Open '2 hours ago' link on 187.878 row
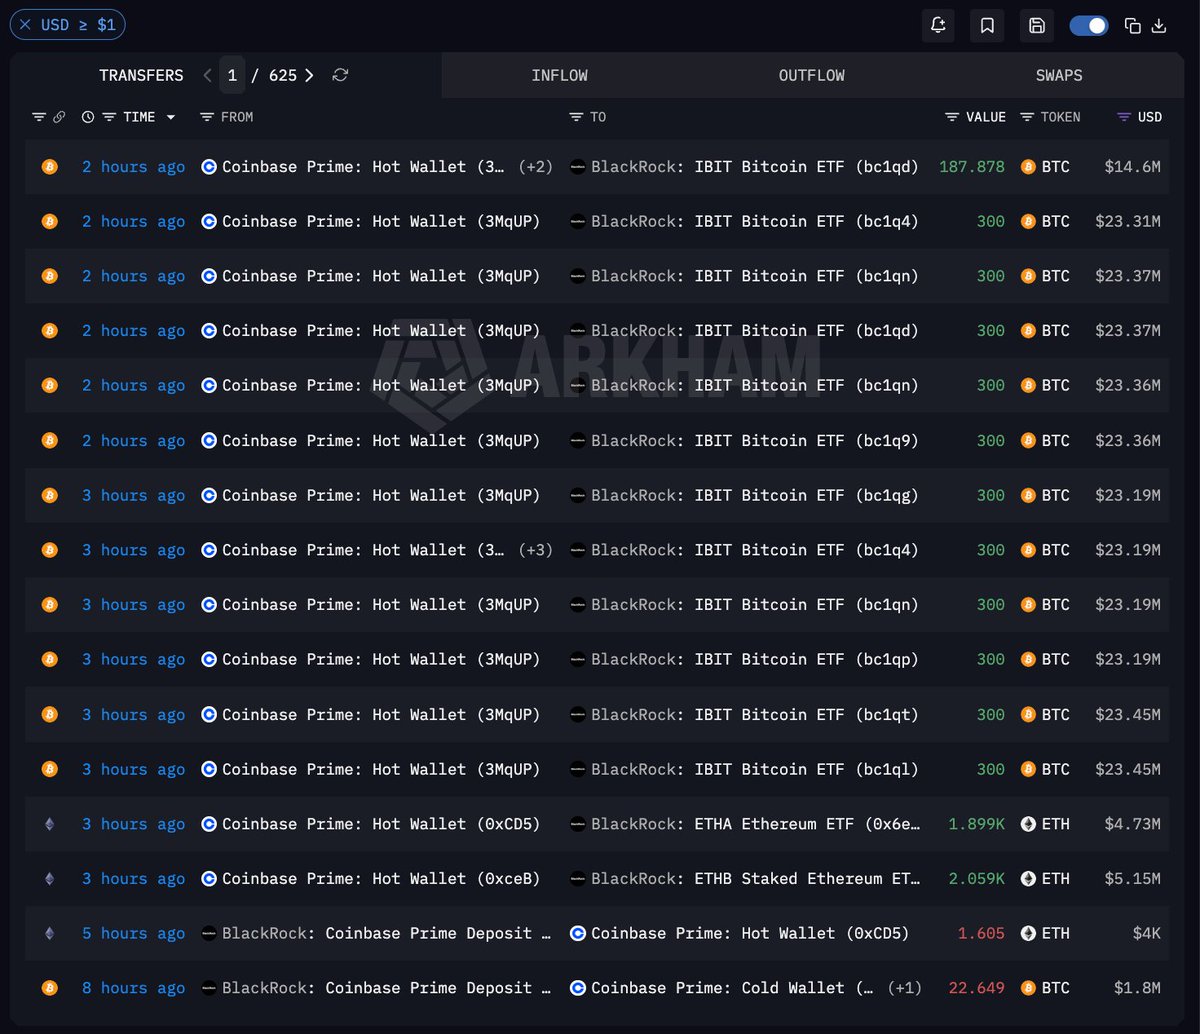This screenshot has width=1200, height=1034. coord(133,167)
